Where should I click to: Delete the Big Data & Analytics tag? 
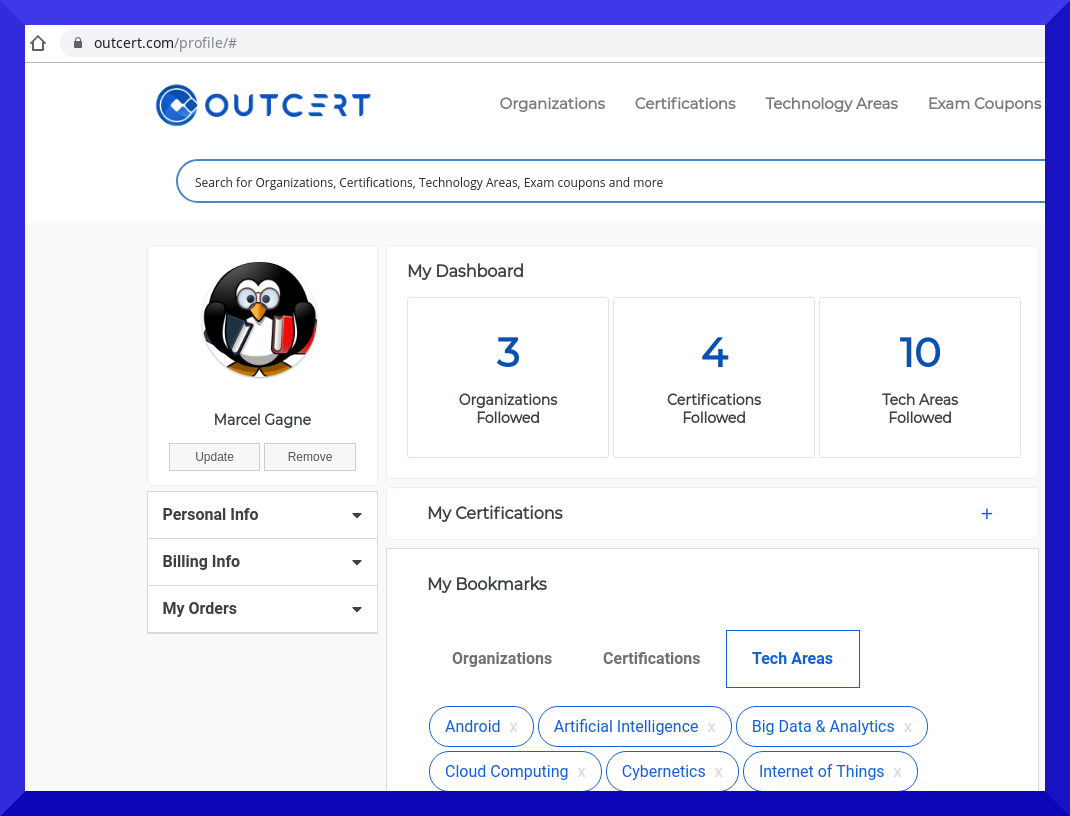[x=908, y=727]
